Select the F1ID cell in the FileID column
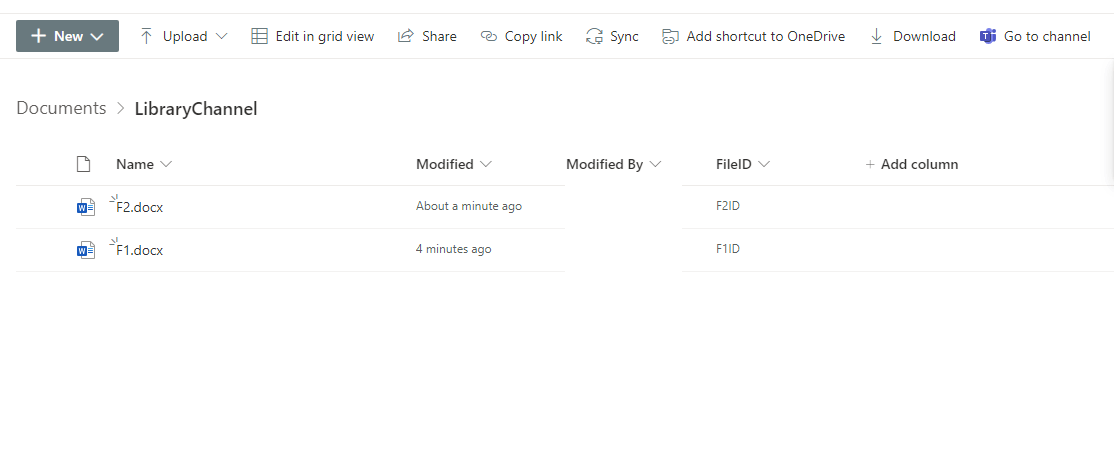Viewport: 1114px width, 462px height. point(728,249)
